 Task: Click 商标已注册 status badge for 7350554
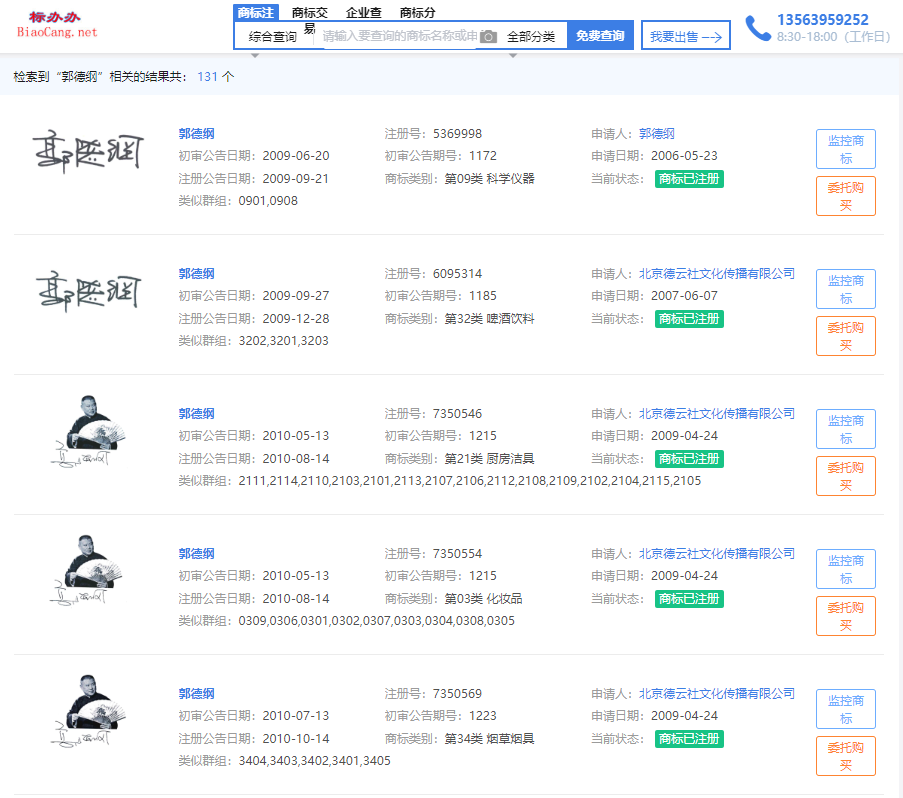689,599
